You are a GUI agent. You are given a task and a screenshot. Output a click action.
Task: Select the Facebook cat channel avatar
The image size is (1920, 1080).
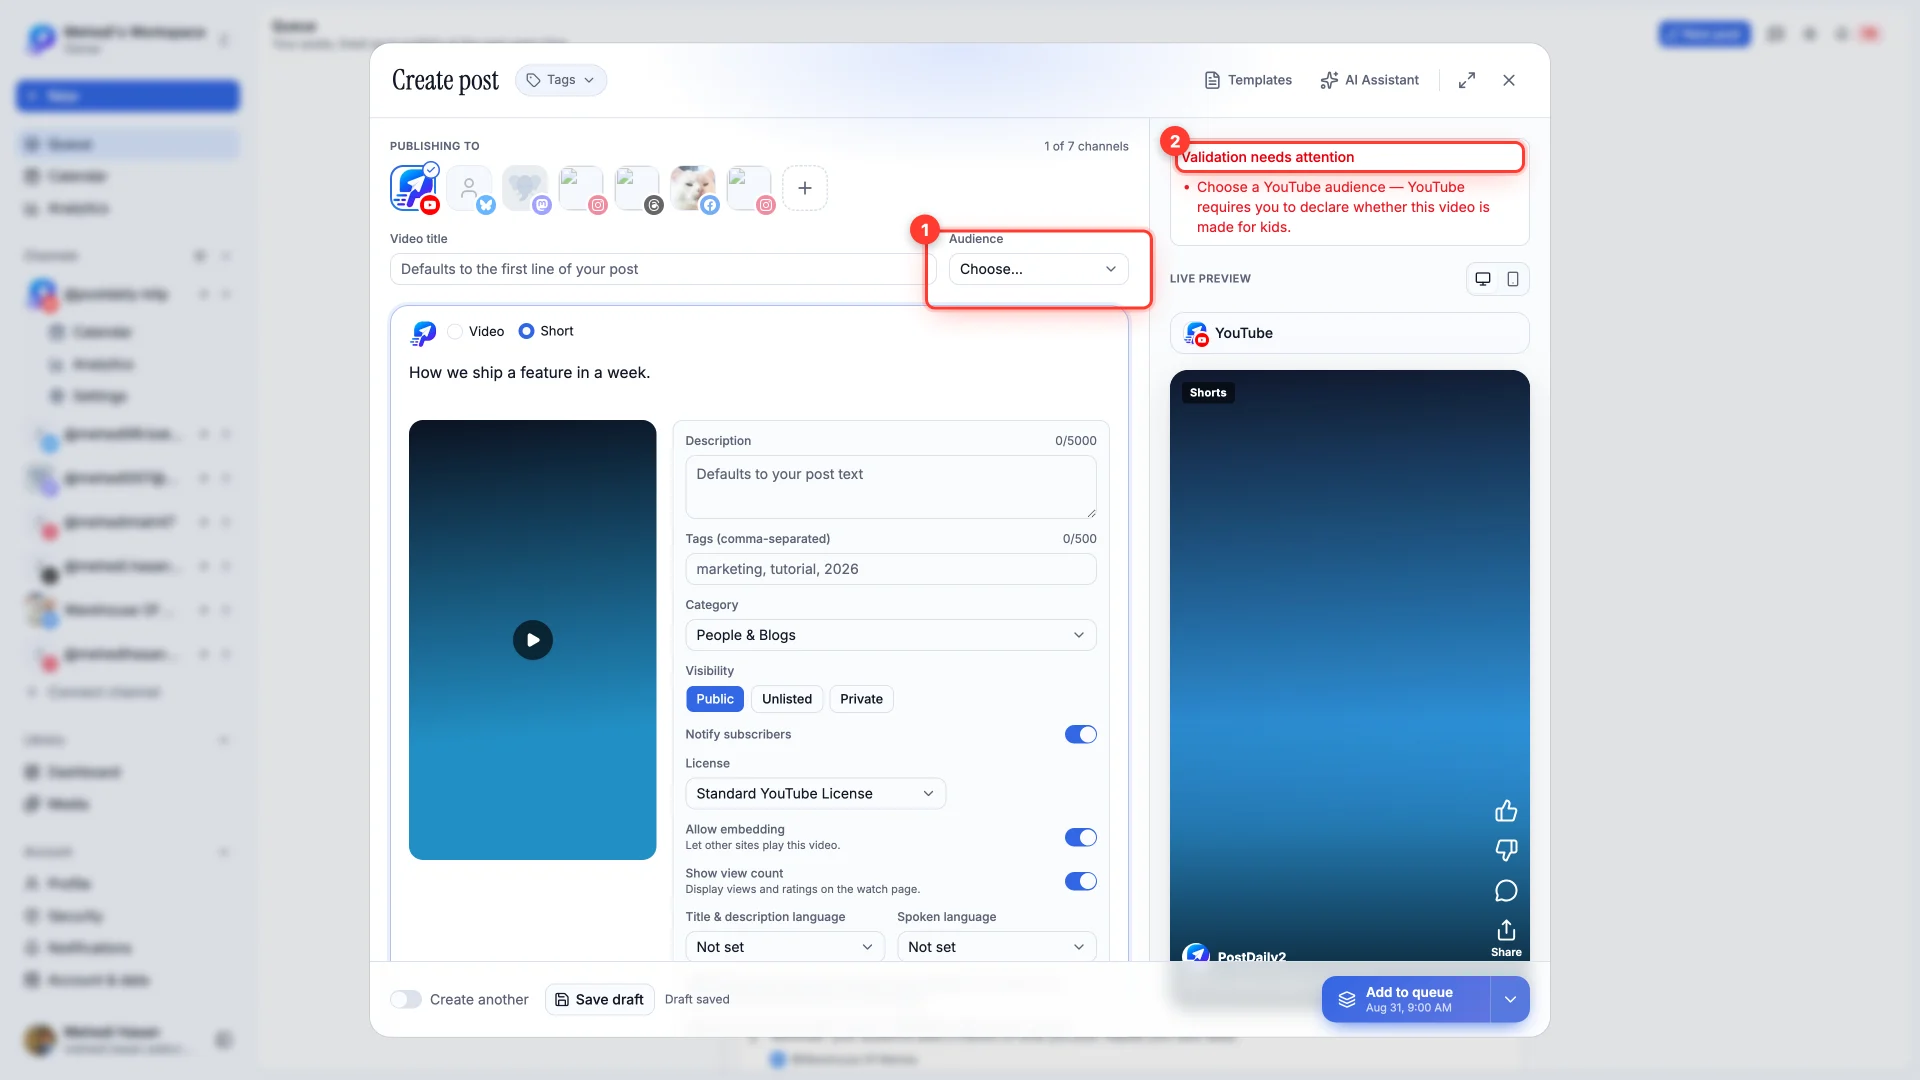click(x=694, y=188)
